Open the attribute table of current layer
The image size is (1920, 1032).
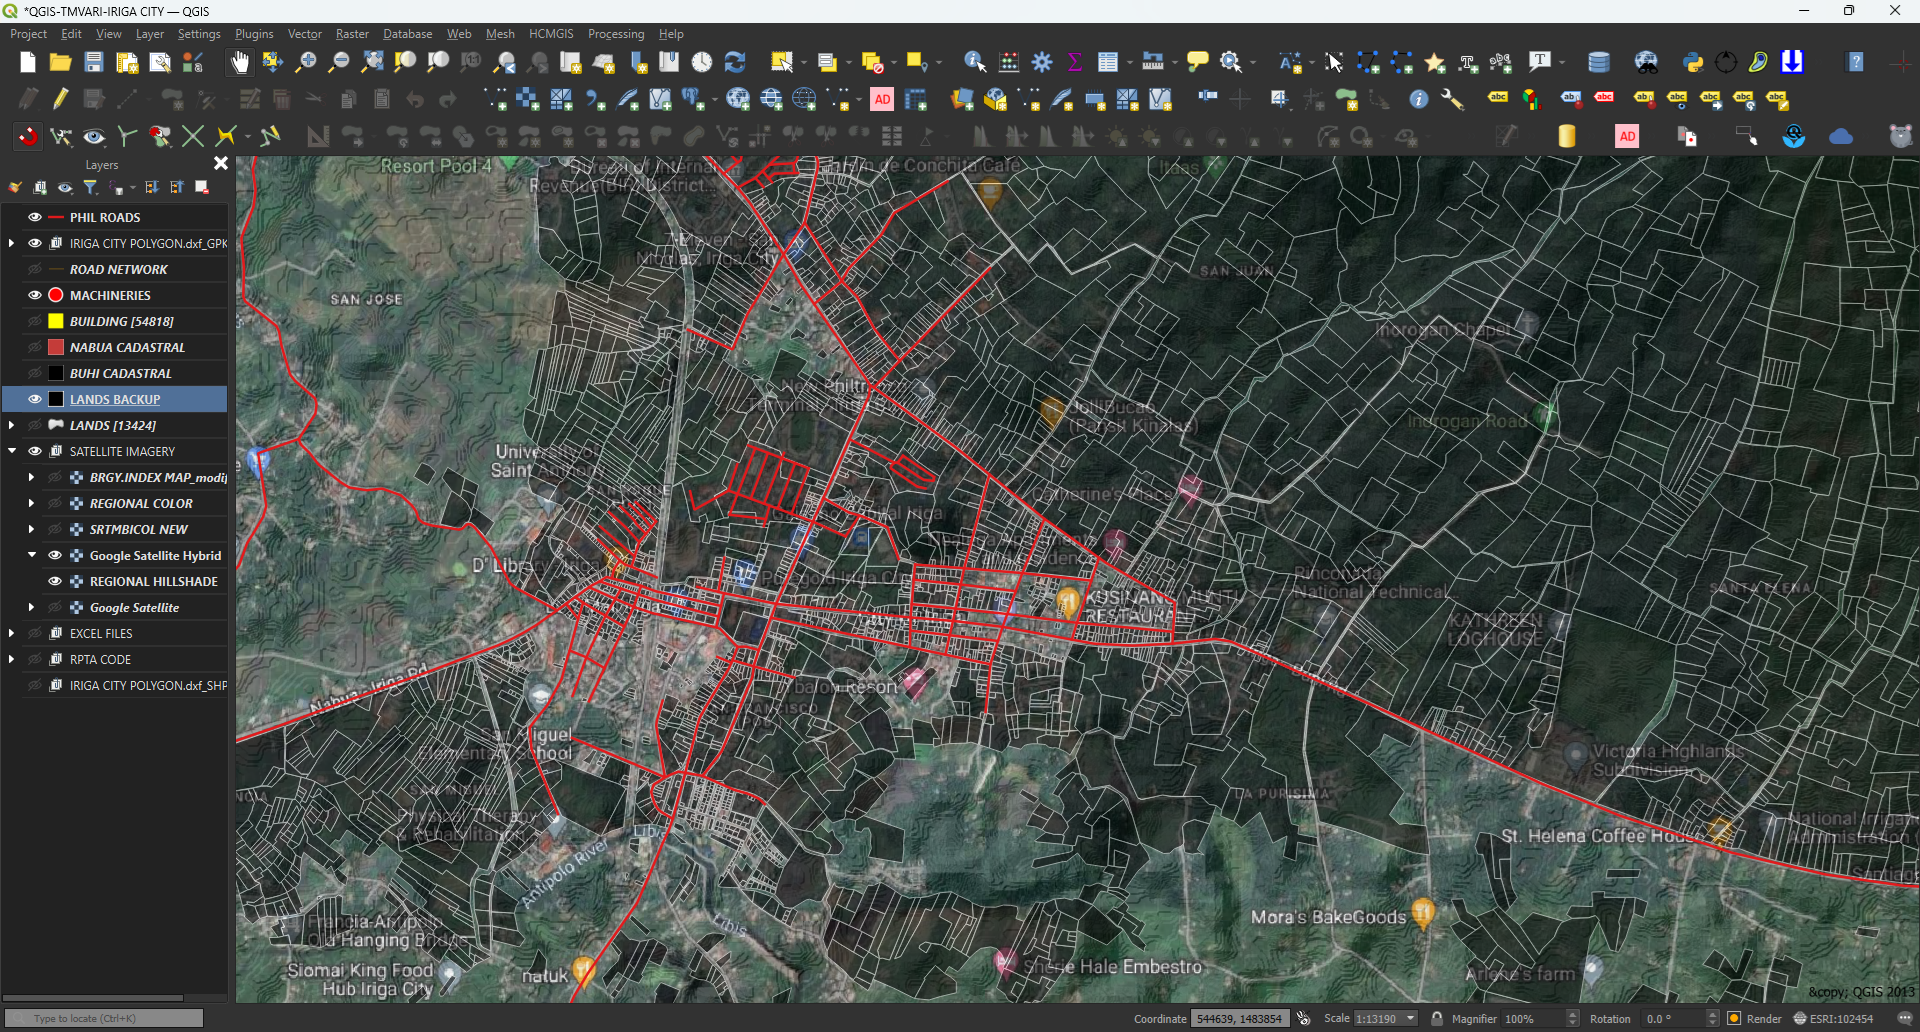1110,62
